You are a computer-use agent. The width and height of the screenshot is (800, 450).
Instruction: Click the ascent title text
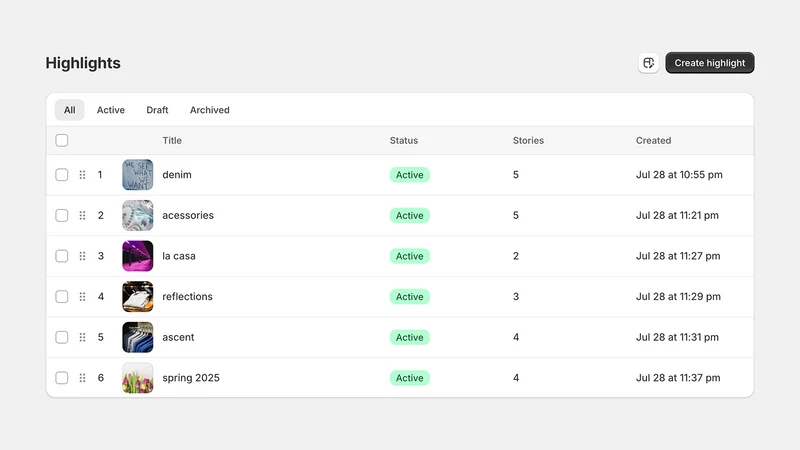(x=178, y=337)
